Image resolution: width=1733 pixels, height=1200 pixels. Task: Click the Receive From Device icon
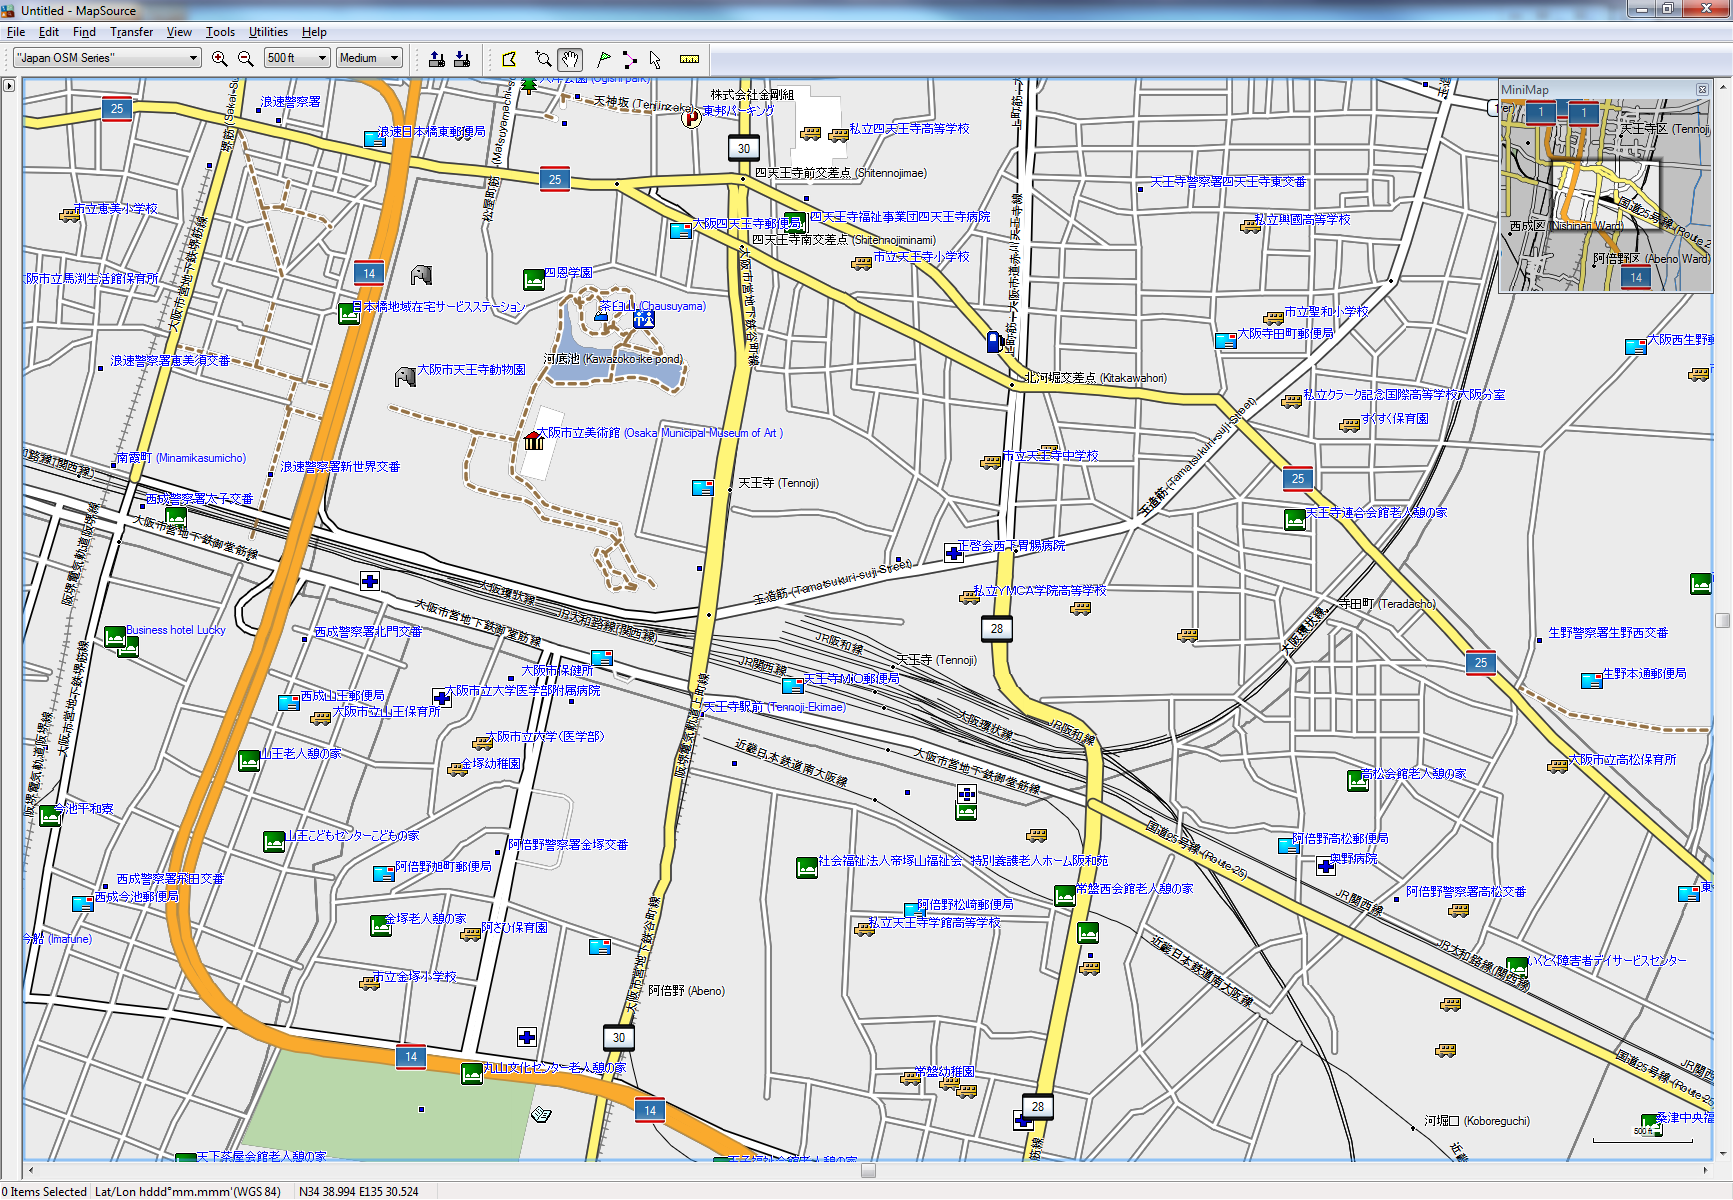[462, 59]
